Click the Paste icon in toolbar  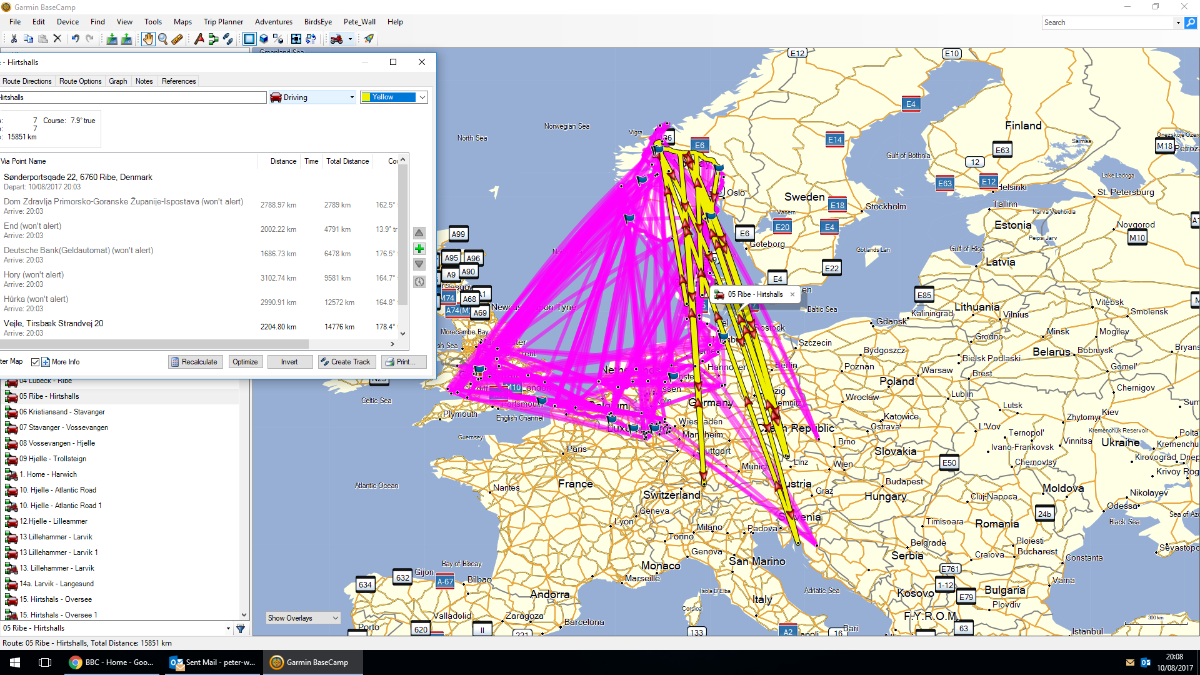coord(43,39)
